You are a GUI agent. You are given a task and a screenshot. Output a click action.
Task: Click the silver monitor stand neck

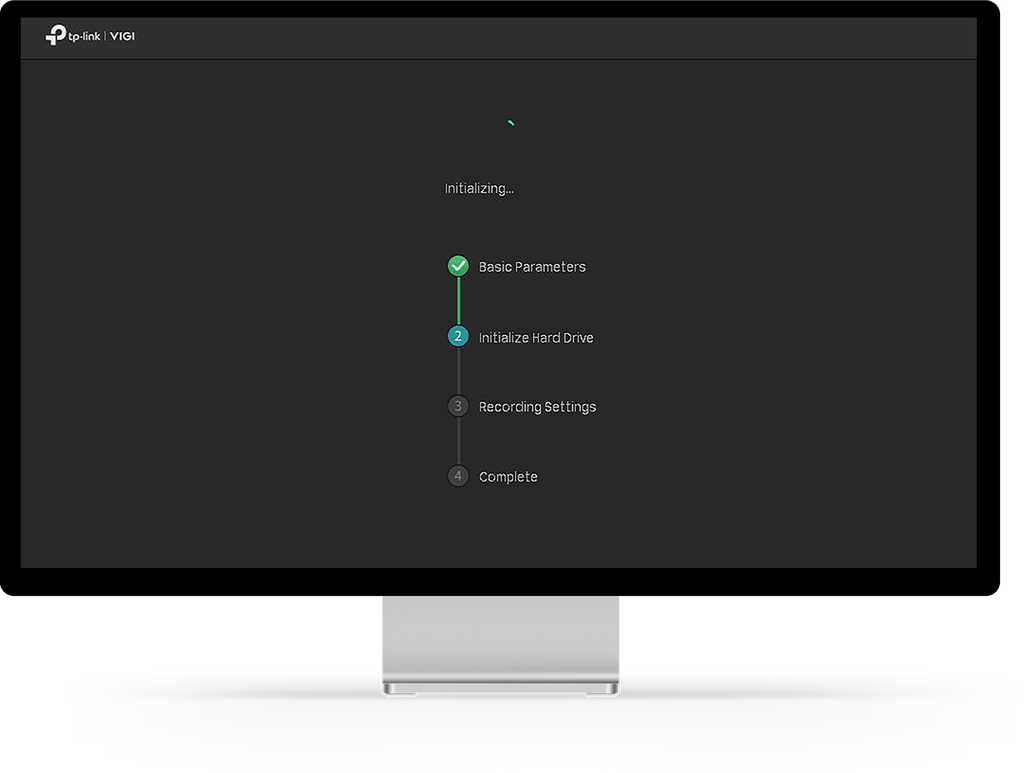(x=500, y=635)
